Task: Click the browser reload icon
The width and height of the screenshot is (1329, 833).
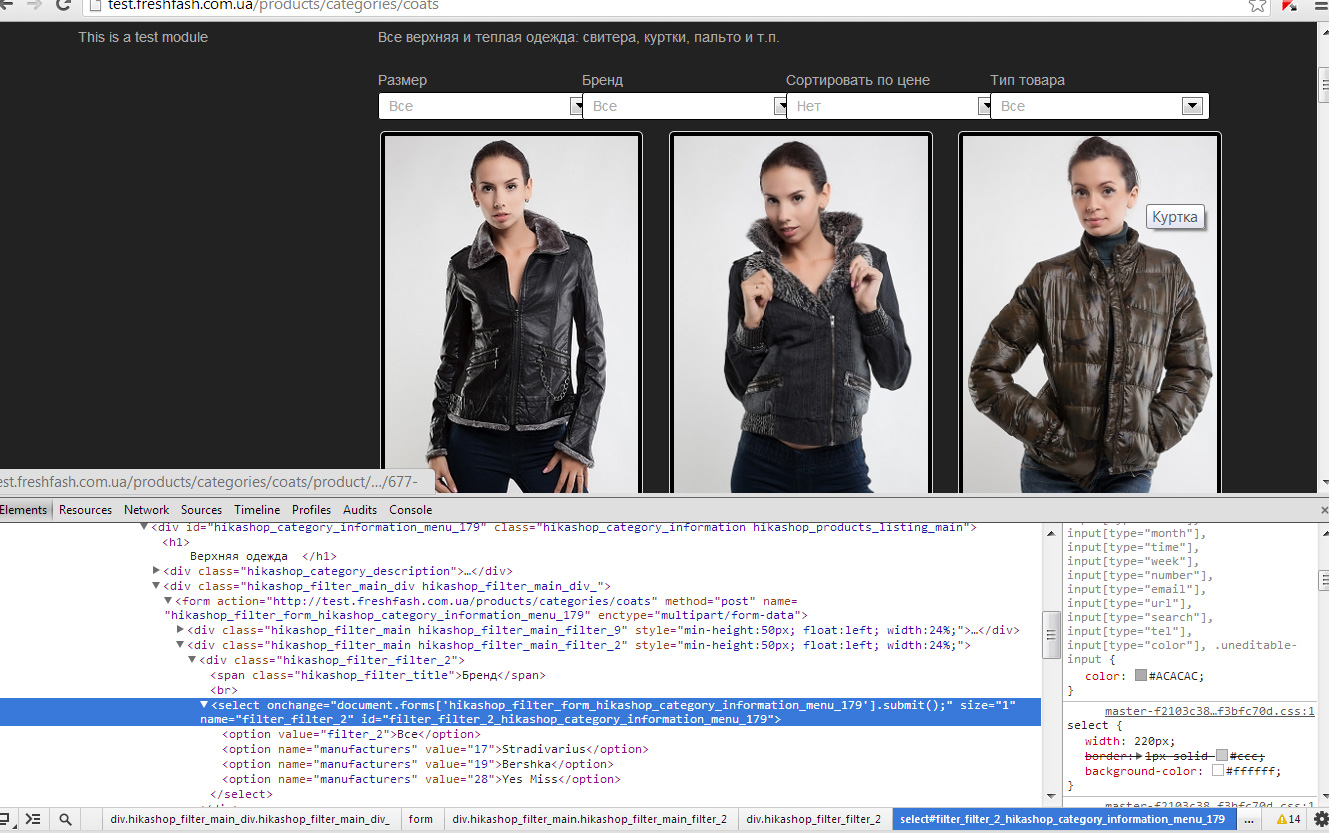Action: [x=64, y=5]
